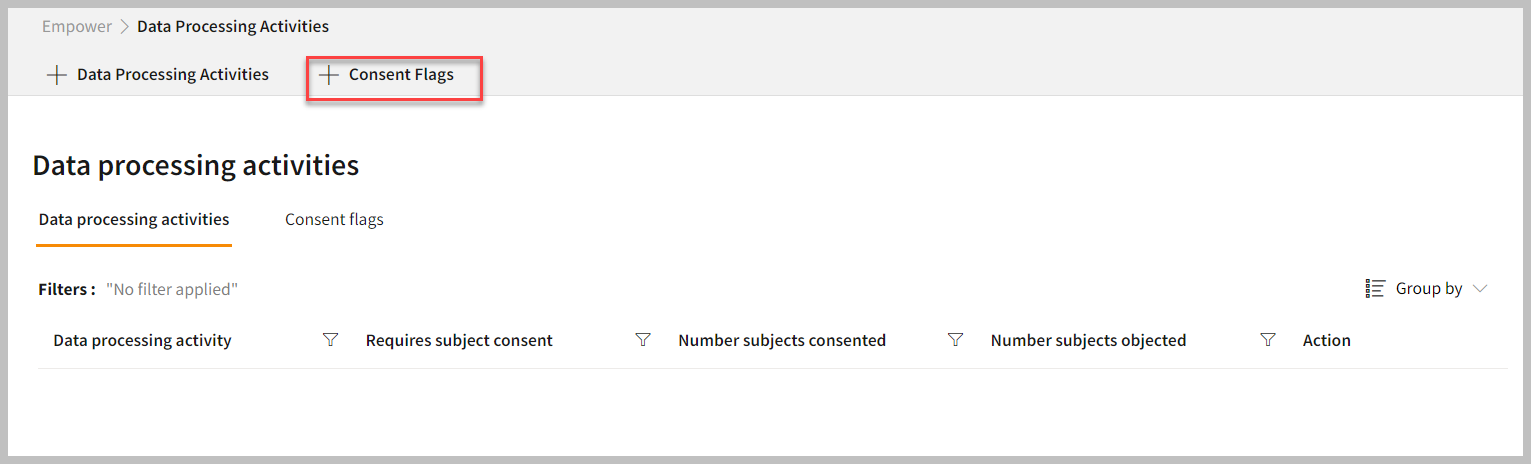Open filter for Requires subject consent column
Image resolution: width=1531 pixels, height=464 pixels.
(x=643, y=340)
